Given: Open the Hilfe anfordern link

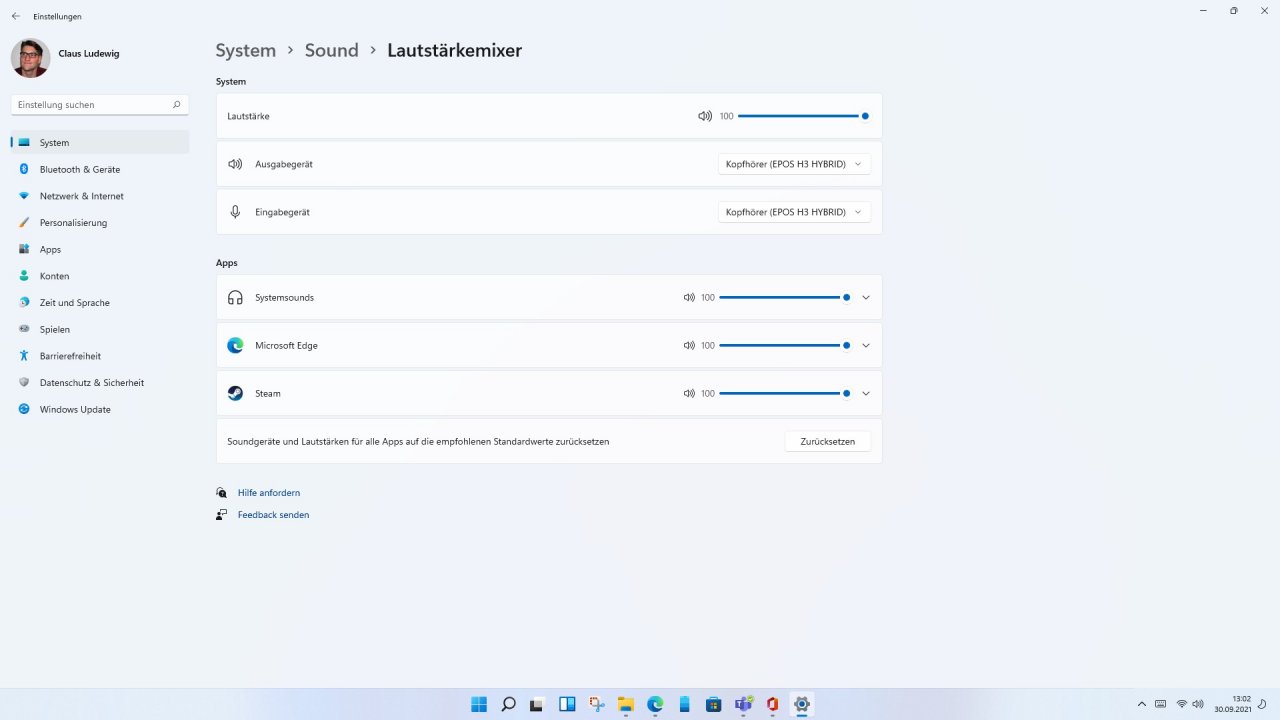Looking at the screenshot, I should coord(269,493).
